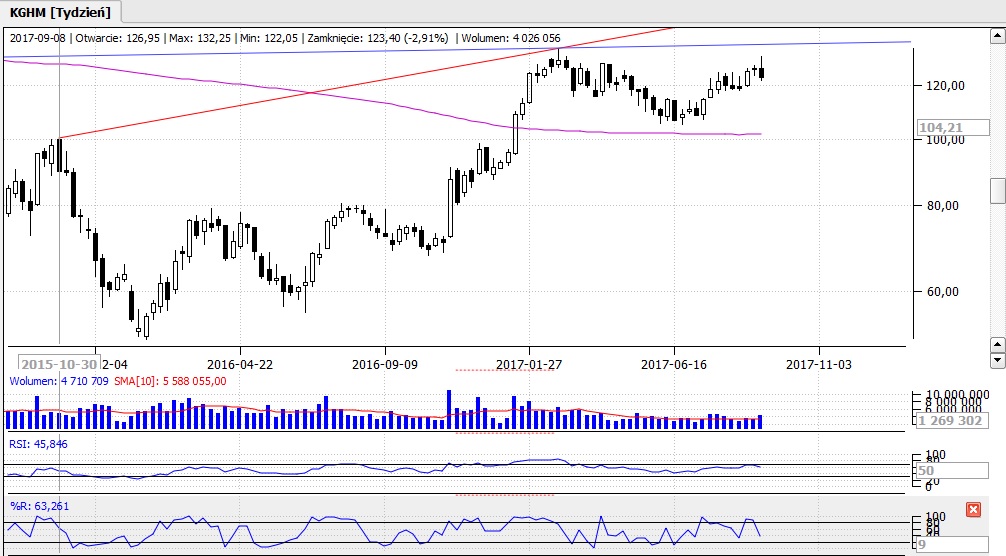Click the 1 269 302 volume value box
Viewport: 1006px width, 556px height.
[950, 421]
